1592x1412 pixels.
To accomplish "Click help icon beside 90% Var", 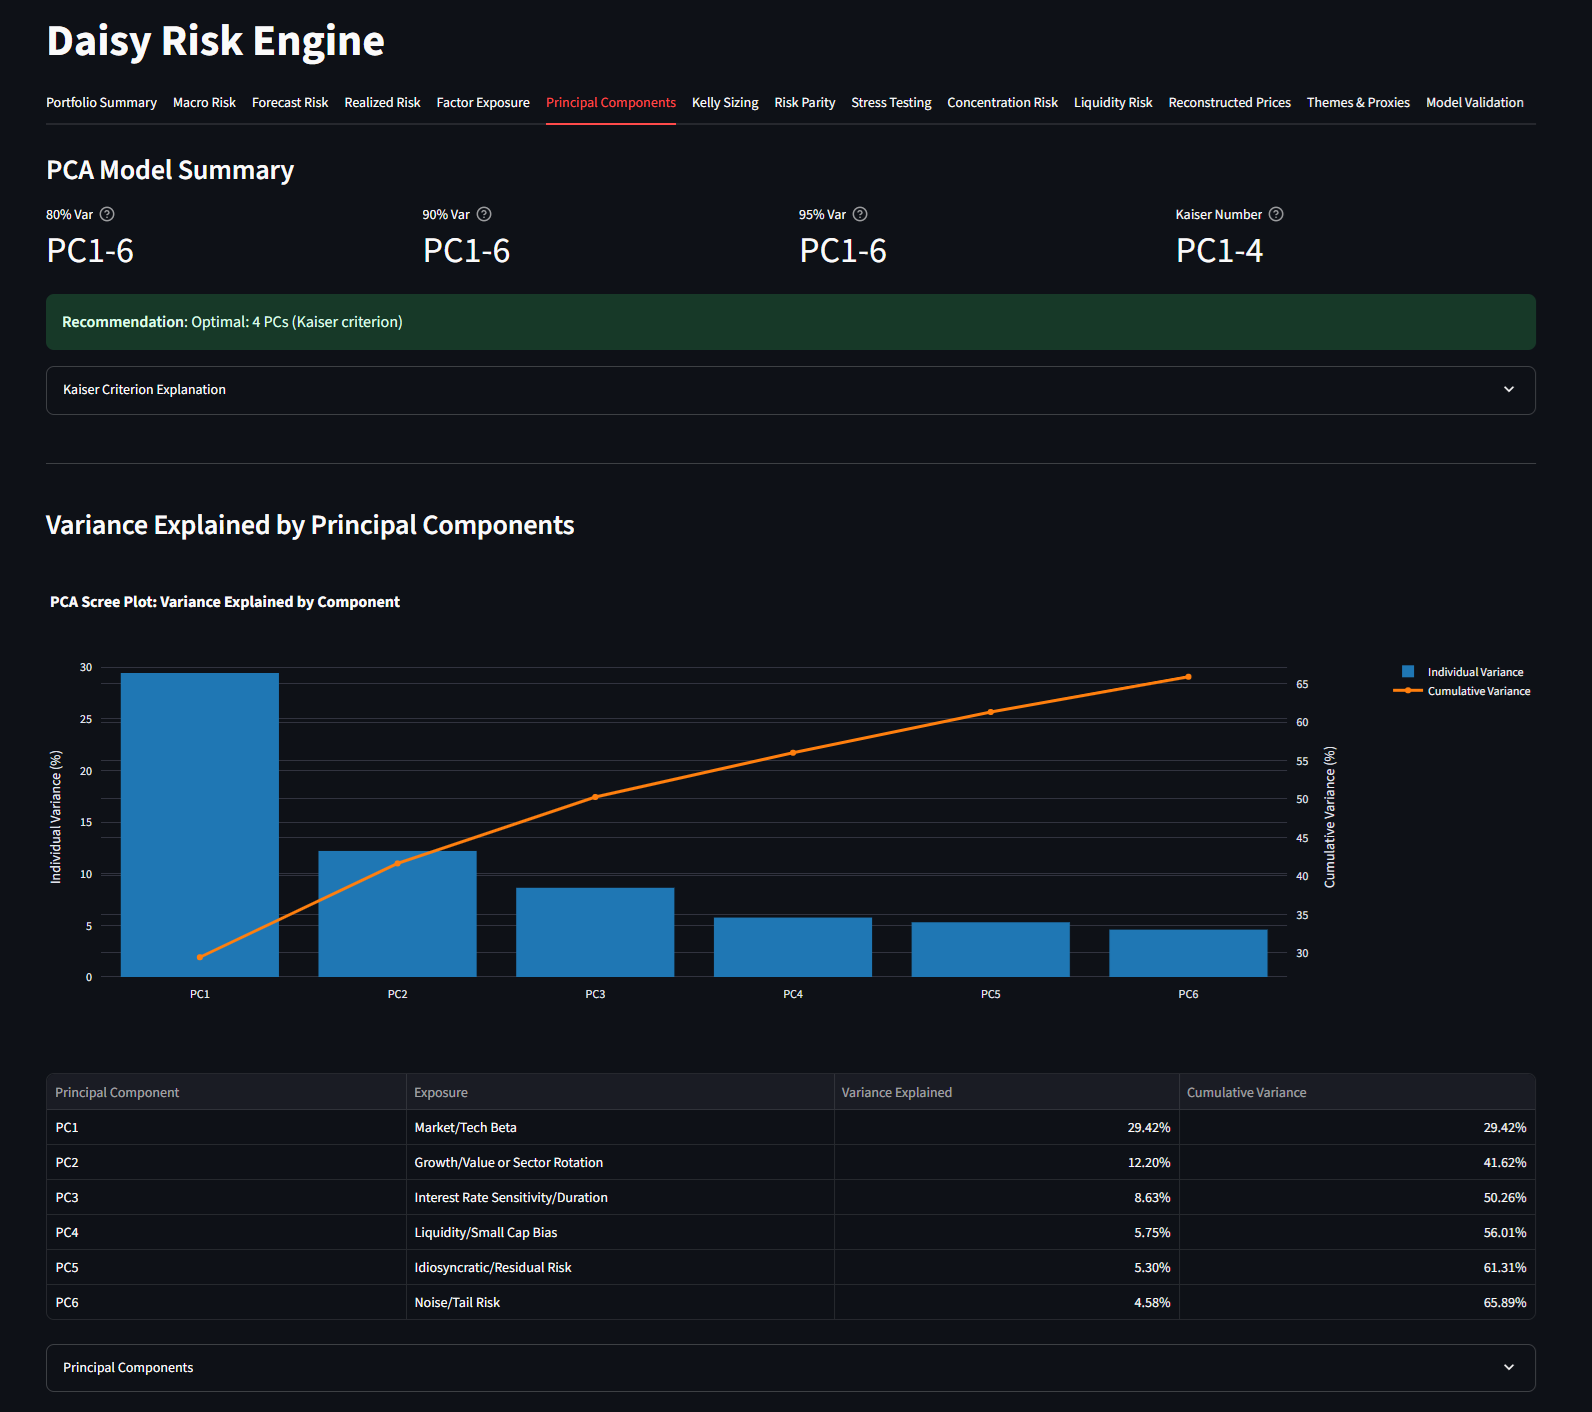I will (x=484, y=214).
